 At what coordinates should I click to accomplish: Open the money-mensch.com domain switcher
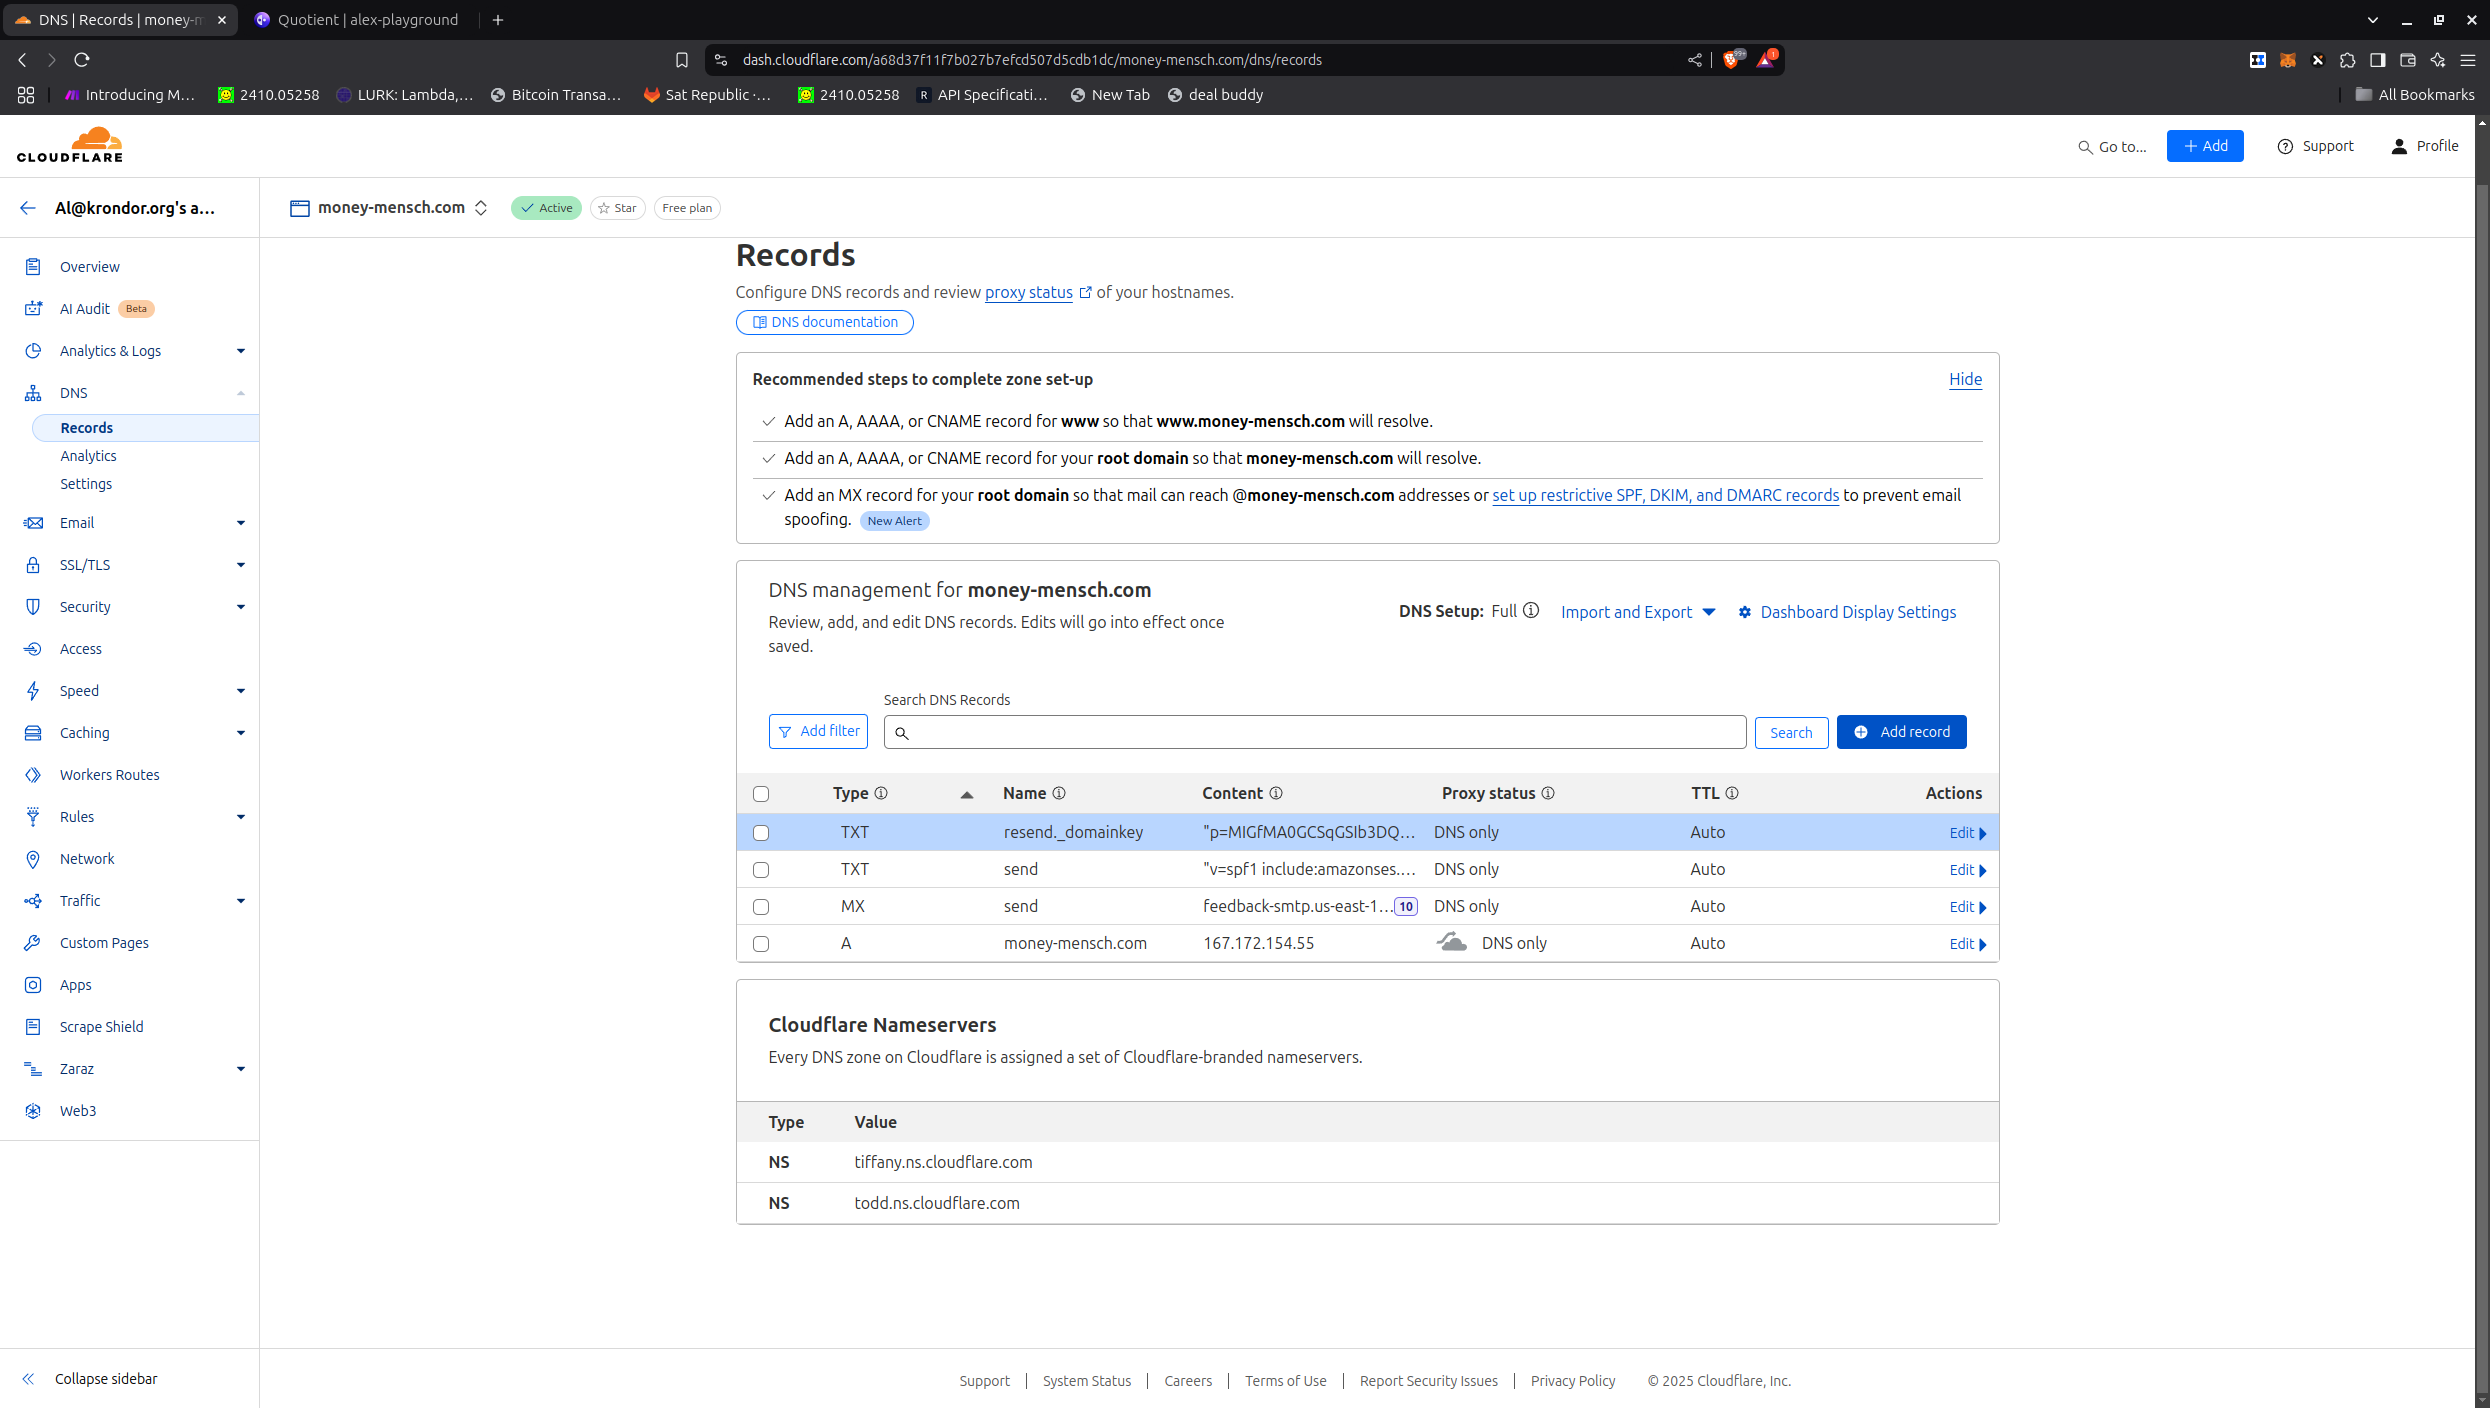[x=481, y=208]
